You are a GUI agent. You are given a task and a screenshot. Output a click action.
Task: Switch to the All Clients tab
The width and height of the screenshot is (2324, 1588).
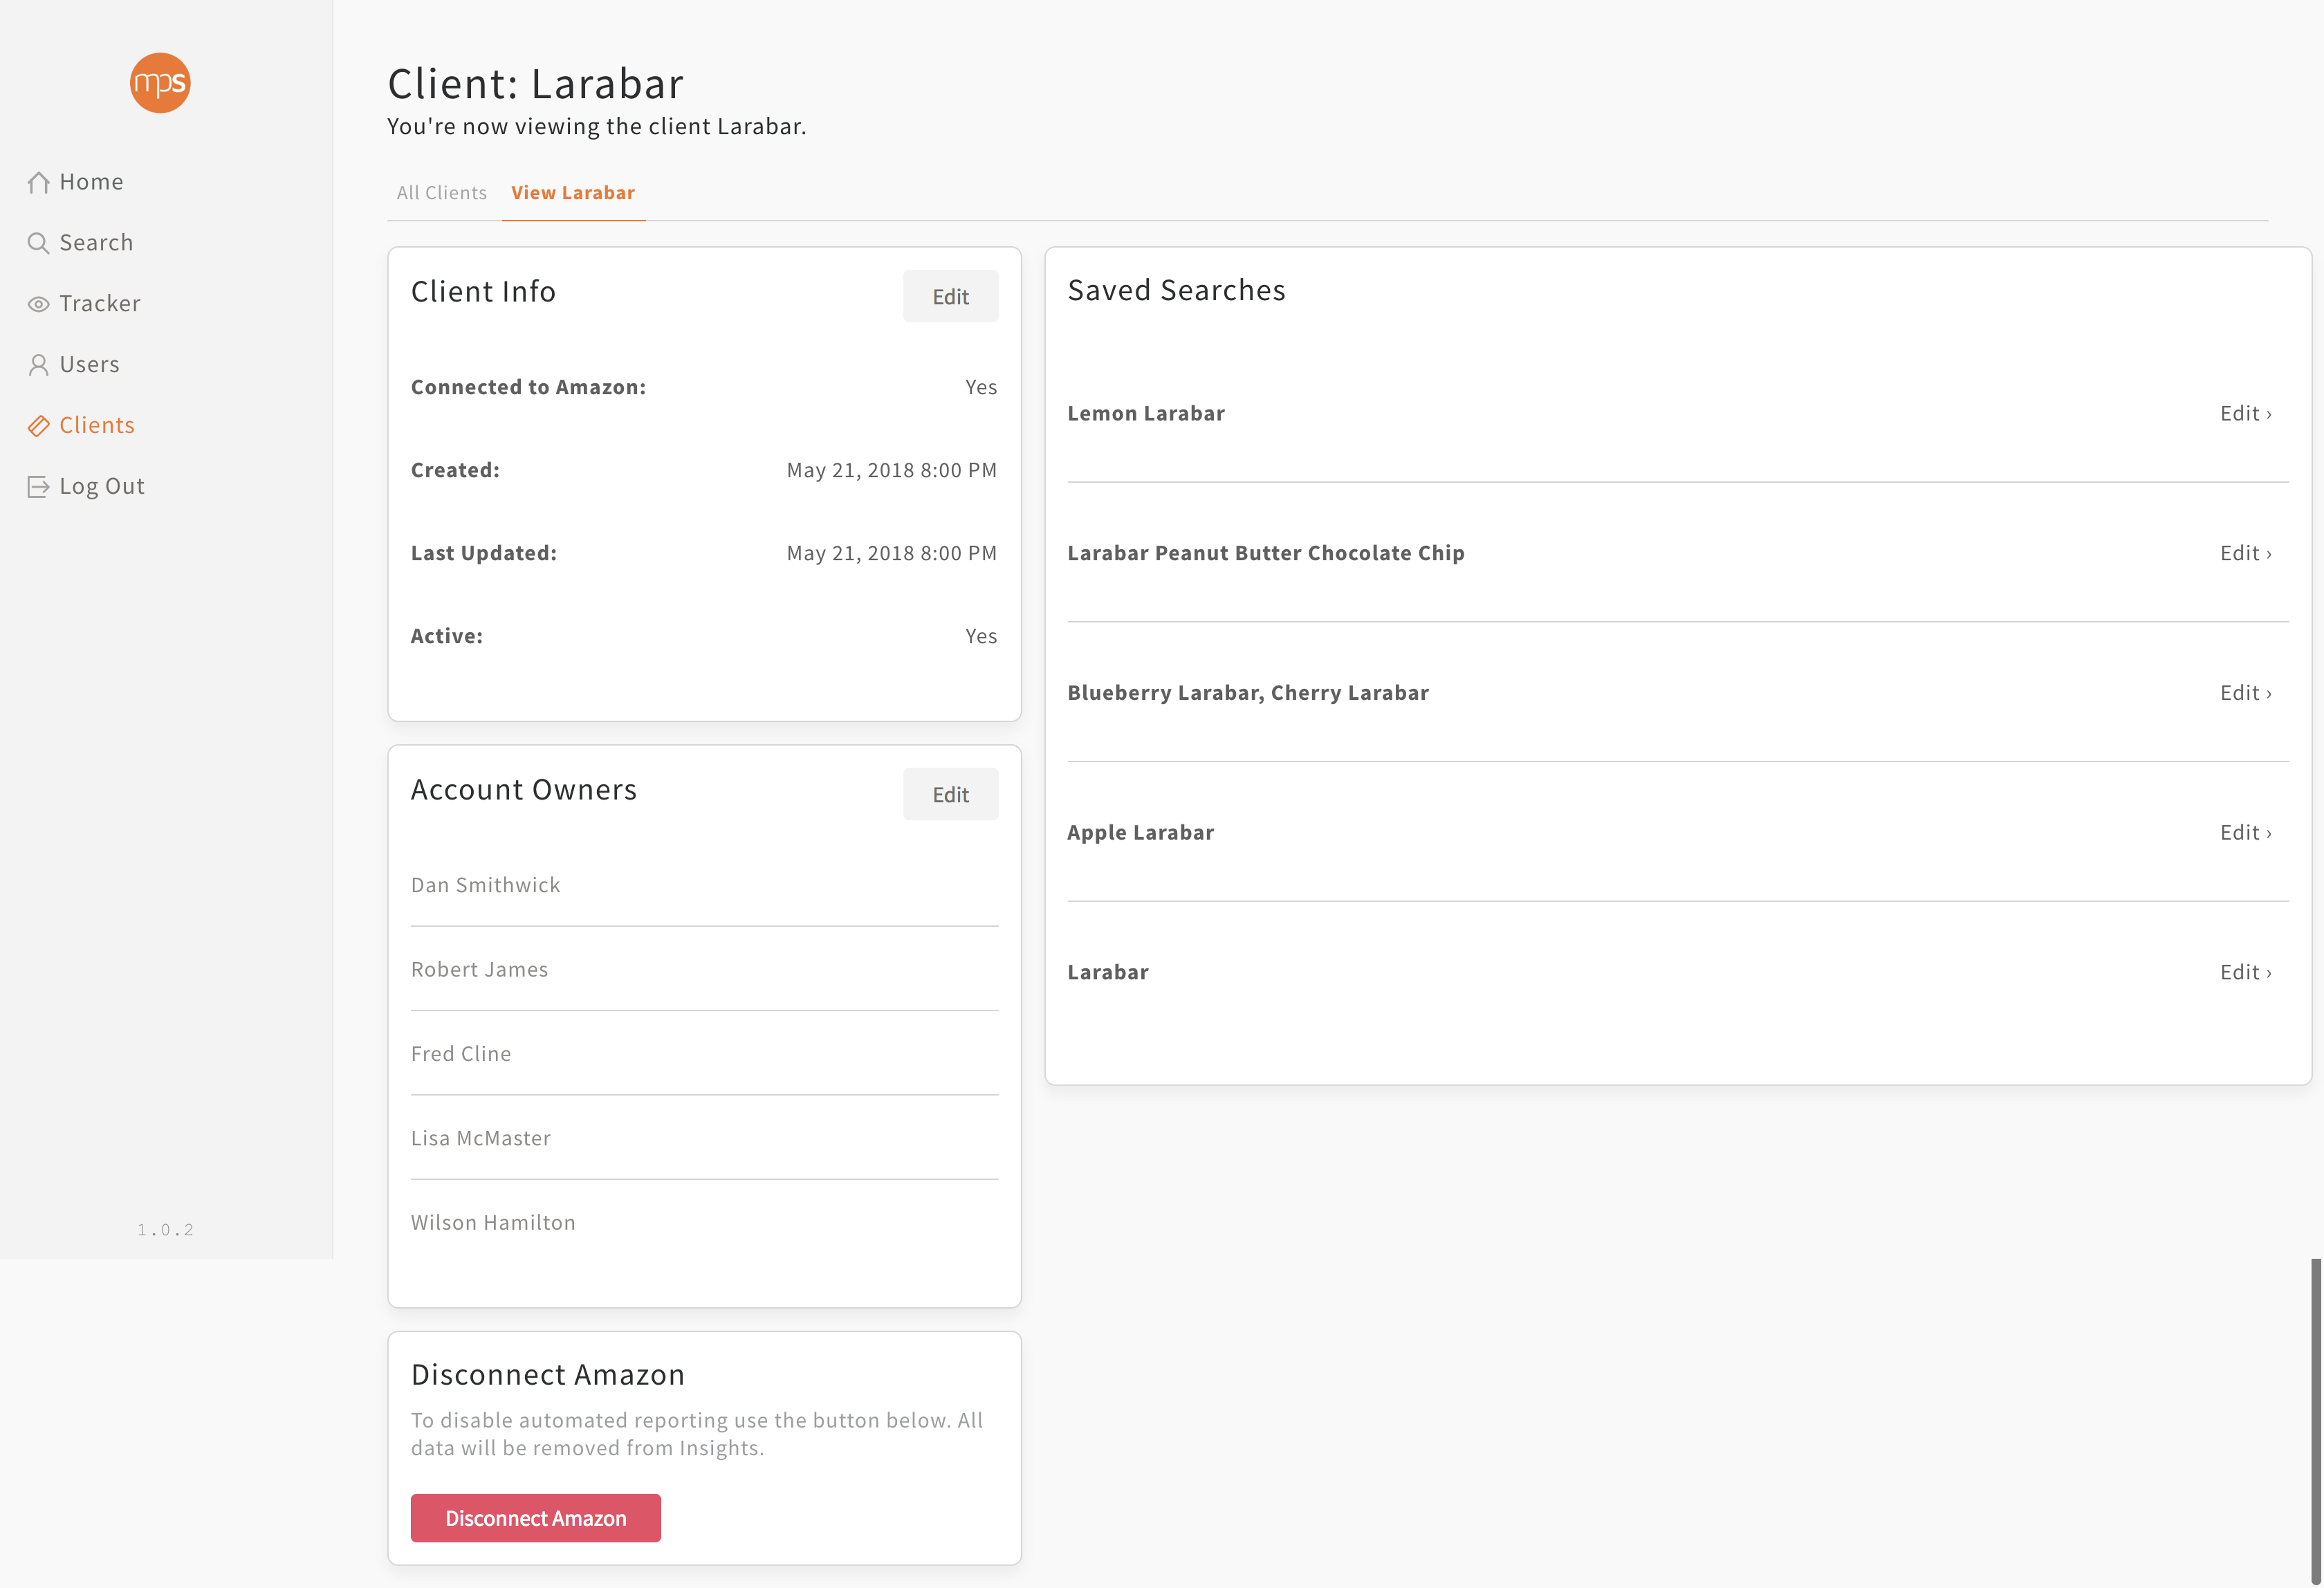(x=441, y=193)
